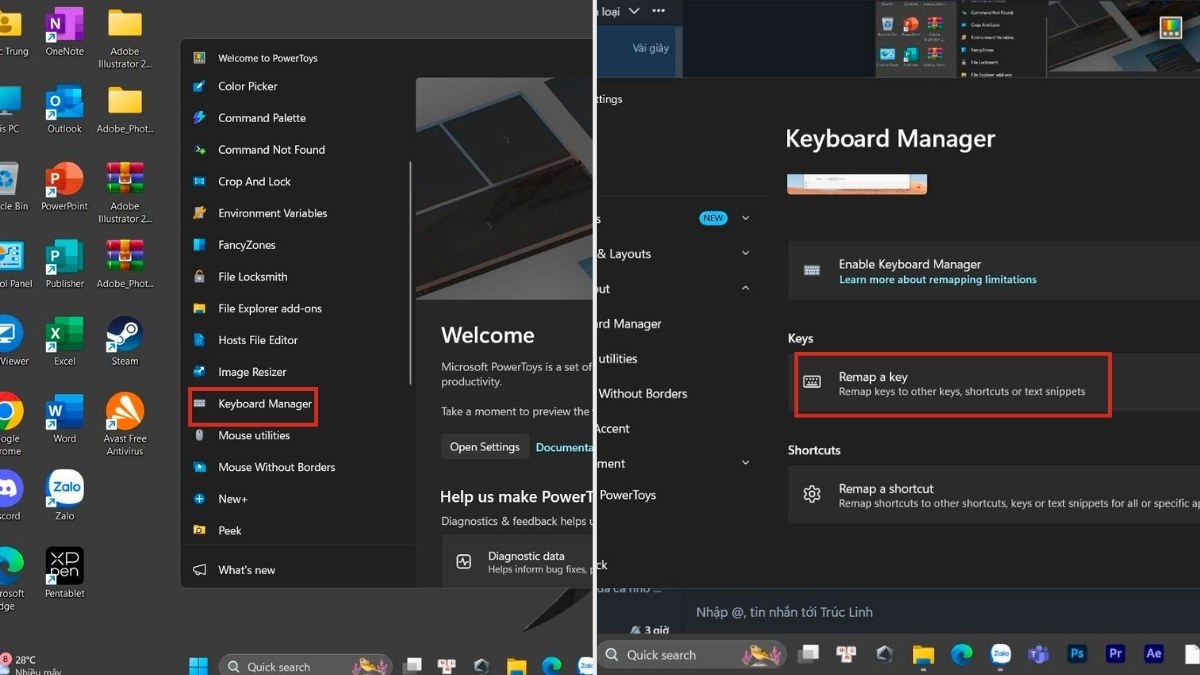Open After Effects from the taskbar

[x=1154, y=654]
